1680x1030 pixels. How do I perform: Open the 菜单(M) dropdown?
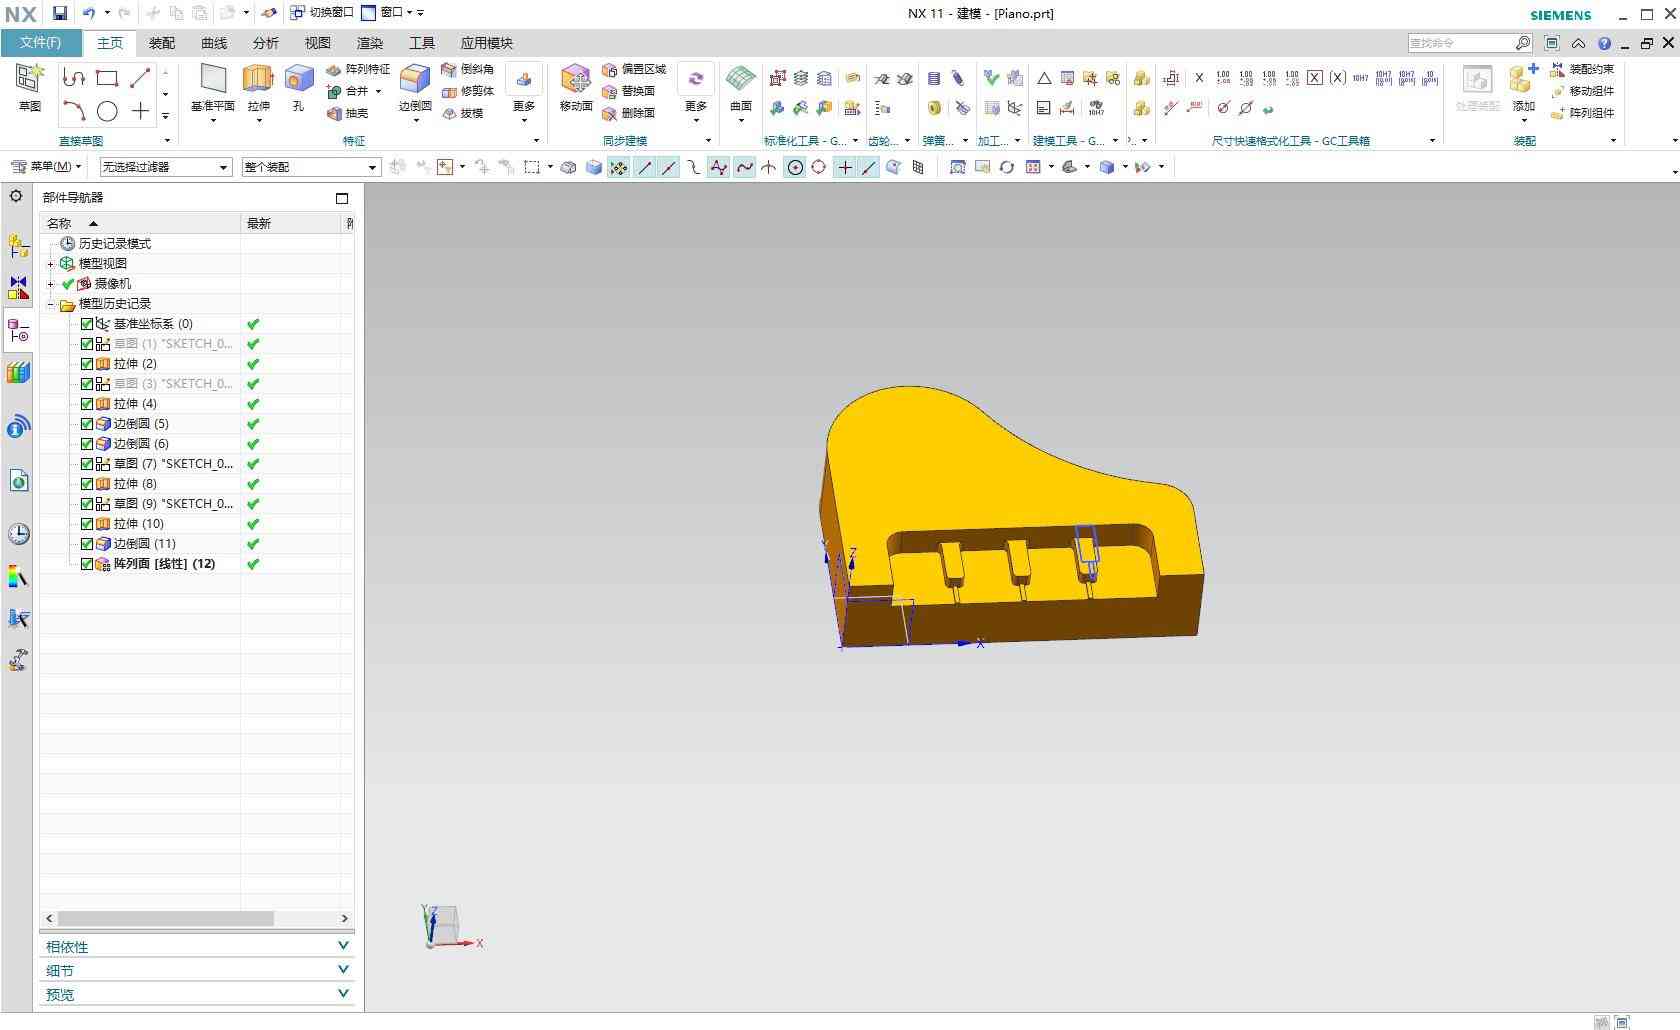click(x=46, y=167)
